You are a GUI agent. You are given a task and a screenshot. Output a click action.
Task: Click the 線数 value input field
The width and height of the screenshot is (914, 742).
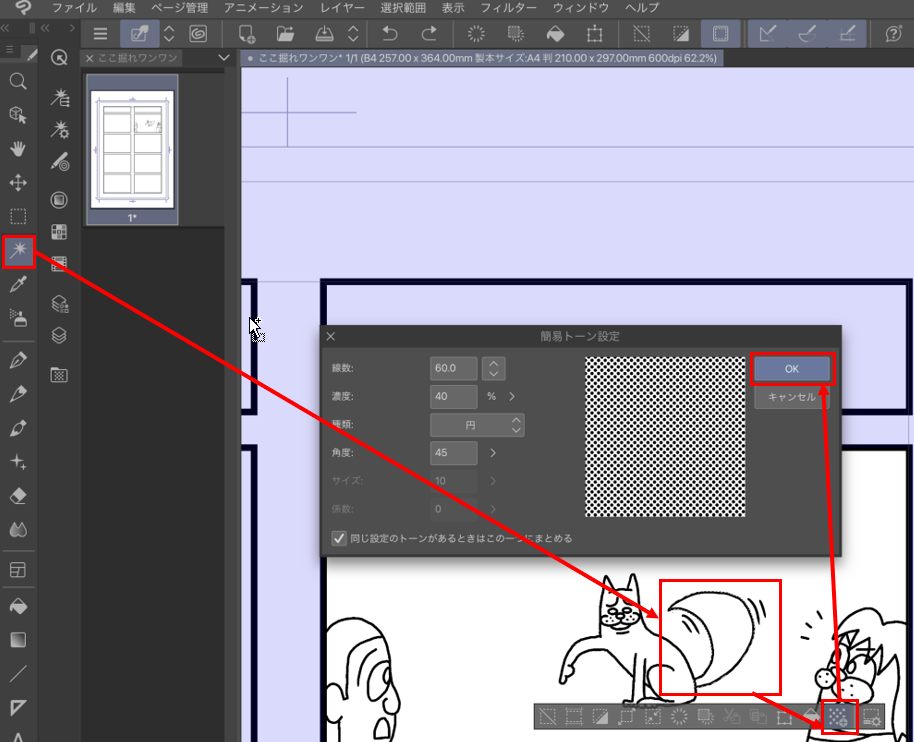pyautogui.click(x=453, y=368)
